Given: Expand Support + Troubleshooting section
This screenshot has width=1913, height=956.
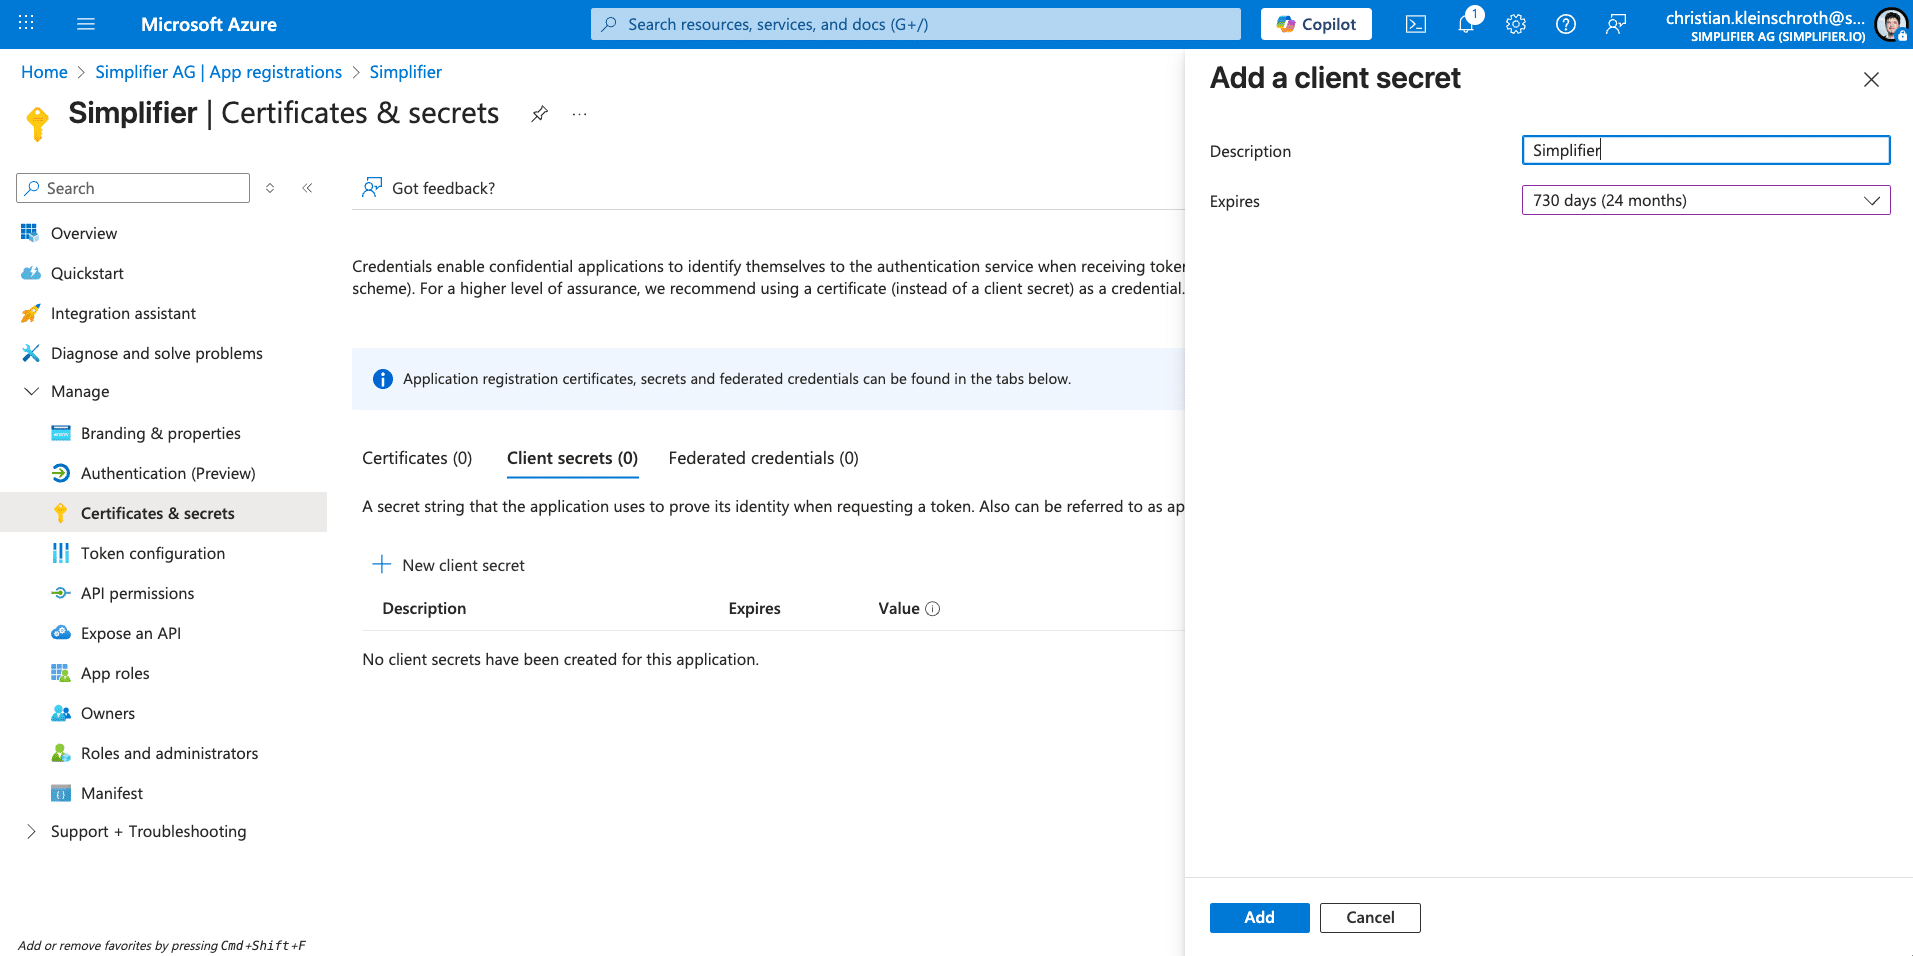Looking at the screenshot, I should pos(32,832).
